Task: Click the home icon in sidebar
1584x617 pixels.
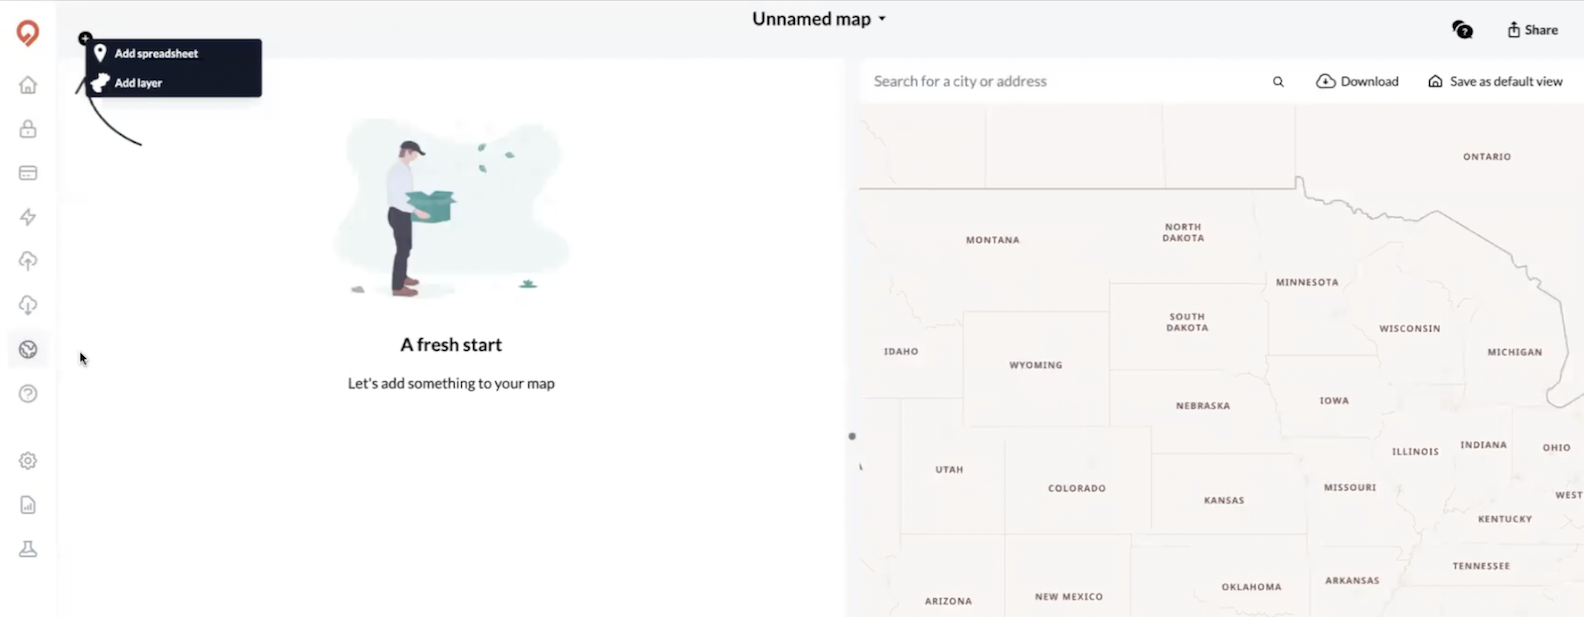Action: pos(28,85)
